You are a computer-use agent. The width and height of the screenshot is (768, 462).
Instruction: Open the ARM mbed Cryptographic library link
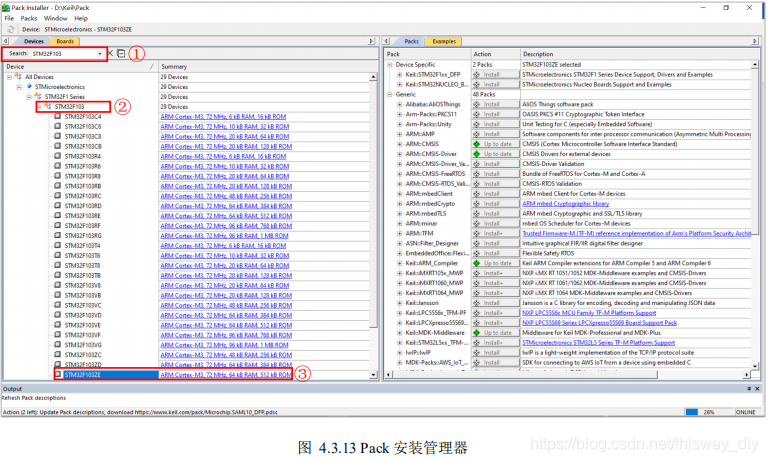click(x=565, y=204)
